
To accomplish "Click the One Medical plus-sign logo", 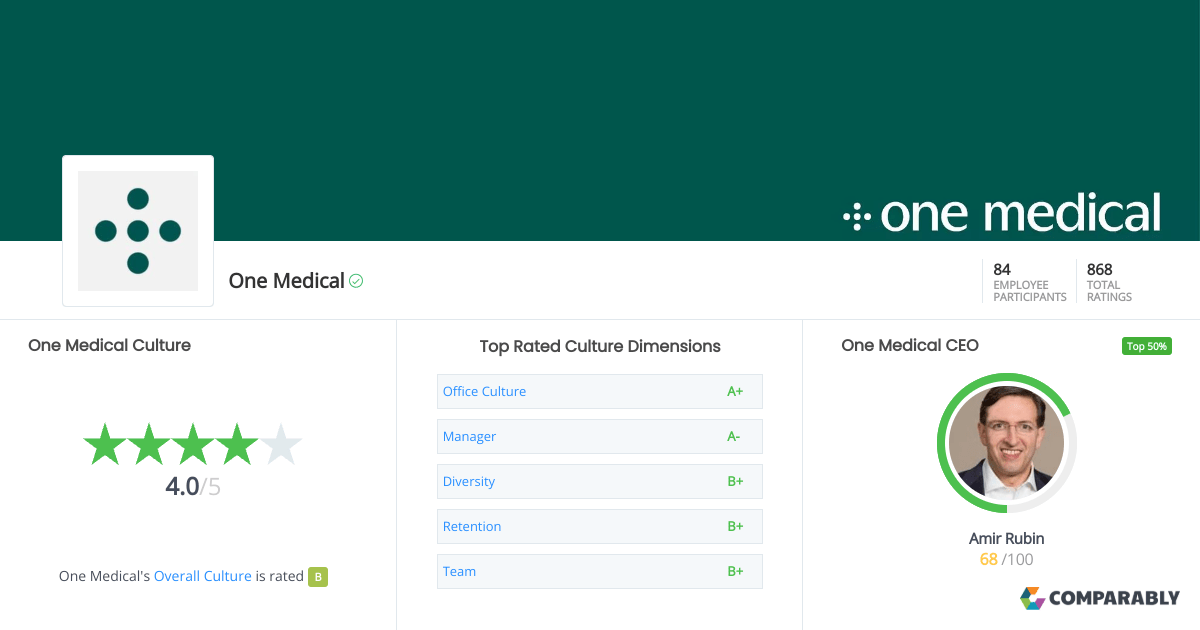I will click(137, 230).
